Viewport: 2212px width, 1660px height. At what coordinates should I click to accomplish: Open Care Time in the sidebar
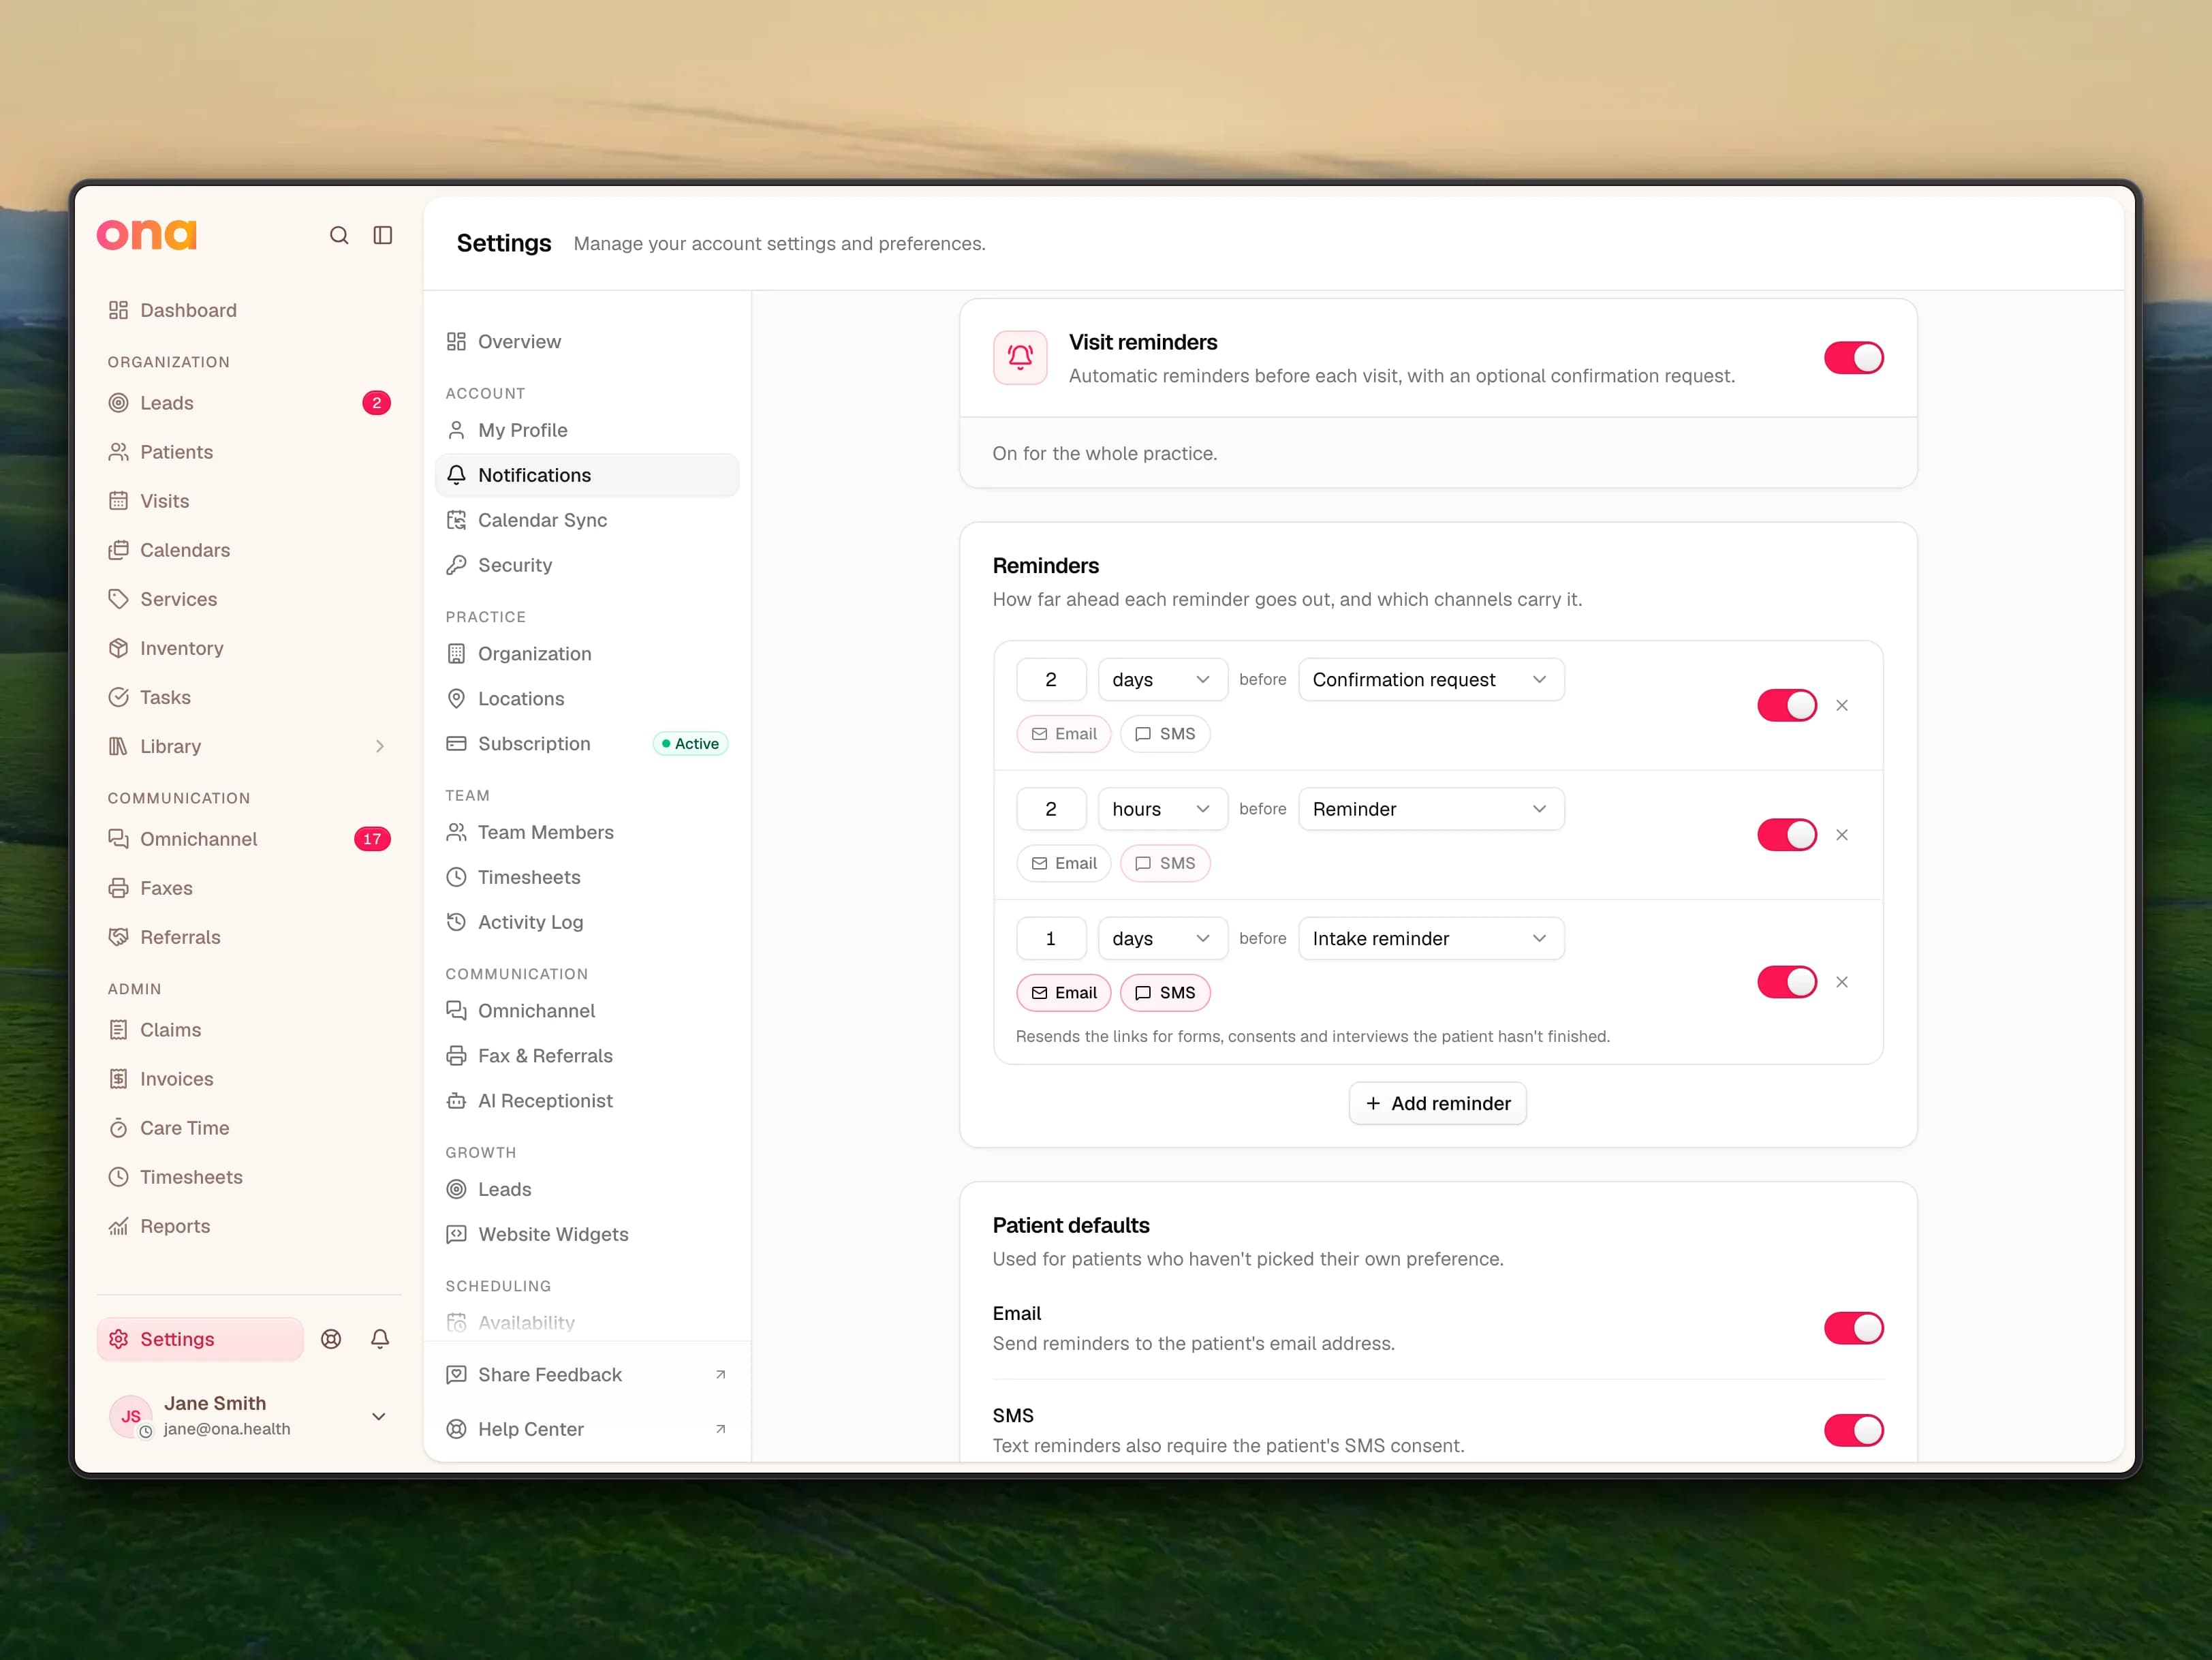click(x=249, y=1128)
